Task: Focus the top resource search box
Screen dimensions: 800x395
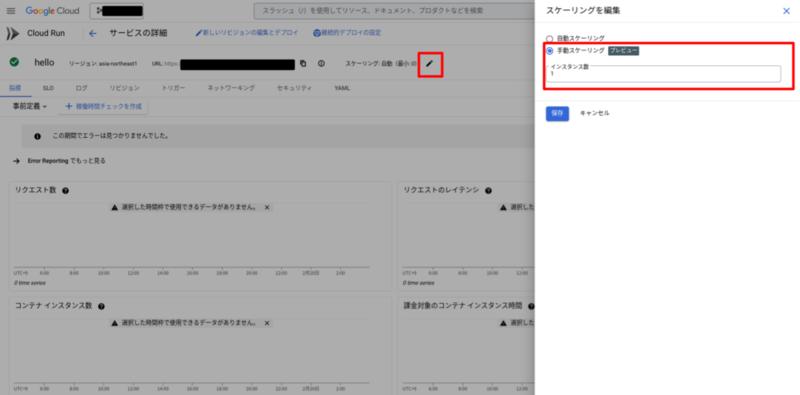Action: [x=394, y=11]
